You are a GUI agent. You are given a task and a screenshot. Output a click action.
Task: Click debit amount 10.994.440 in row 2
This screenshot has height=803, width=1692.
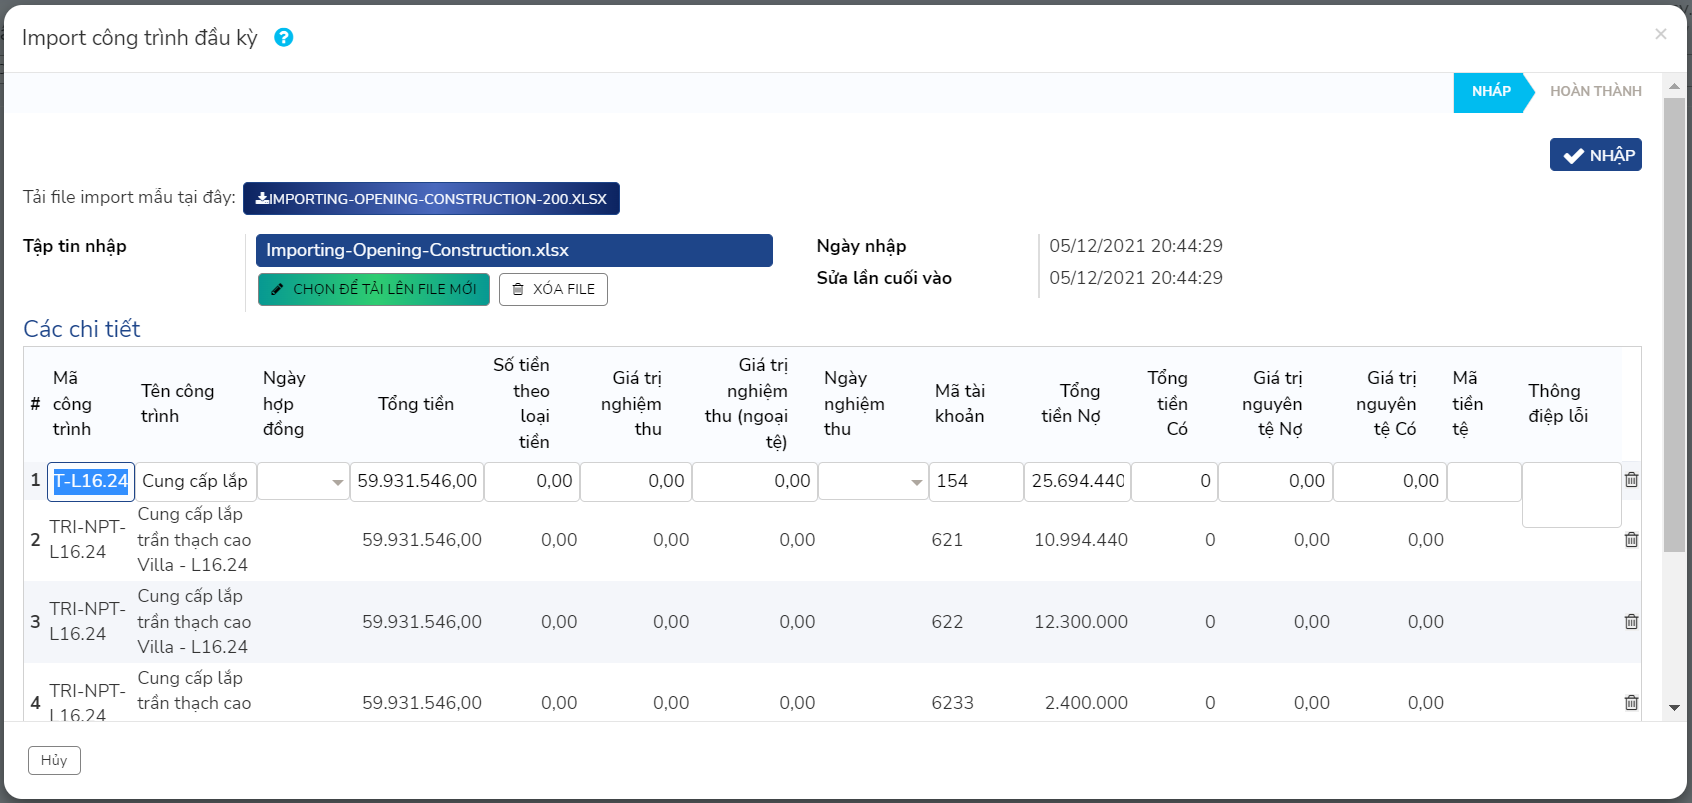[x=1081, y=540]
